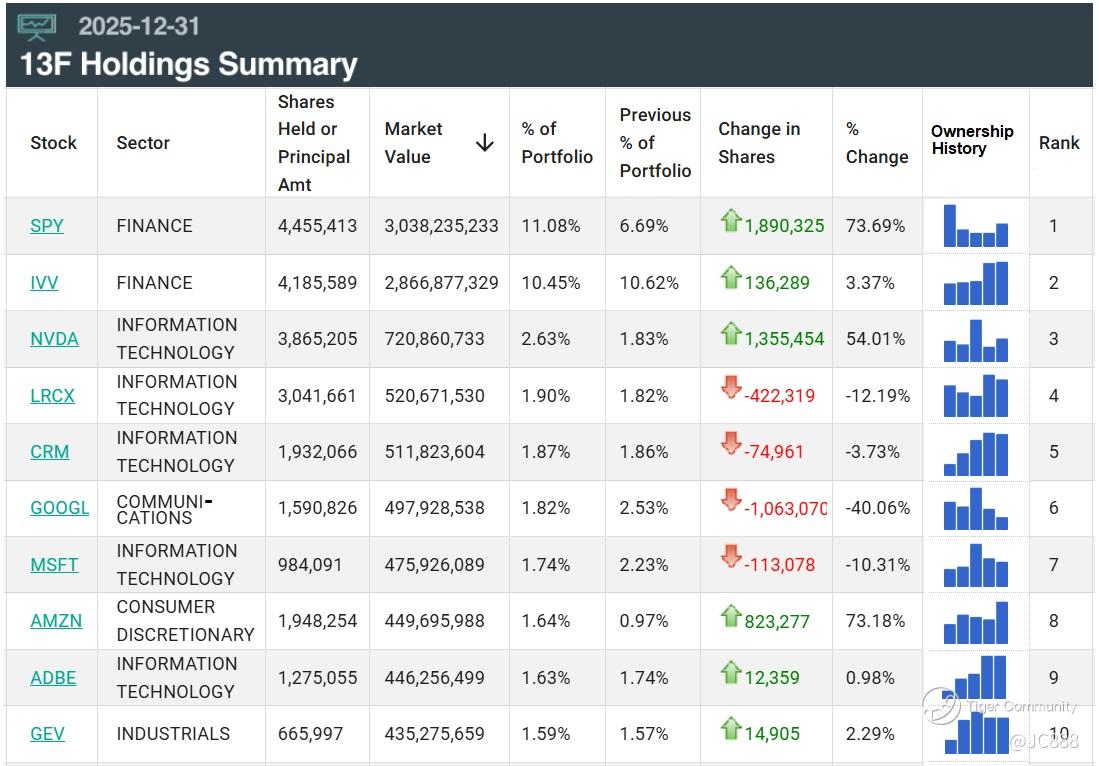Screen dimensions: 1099x766
Task: Click red down arrow in MSFT row
Action: click(x=731, y=558)
